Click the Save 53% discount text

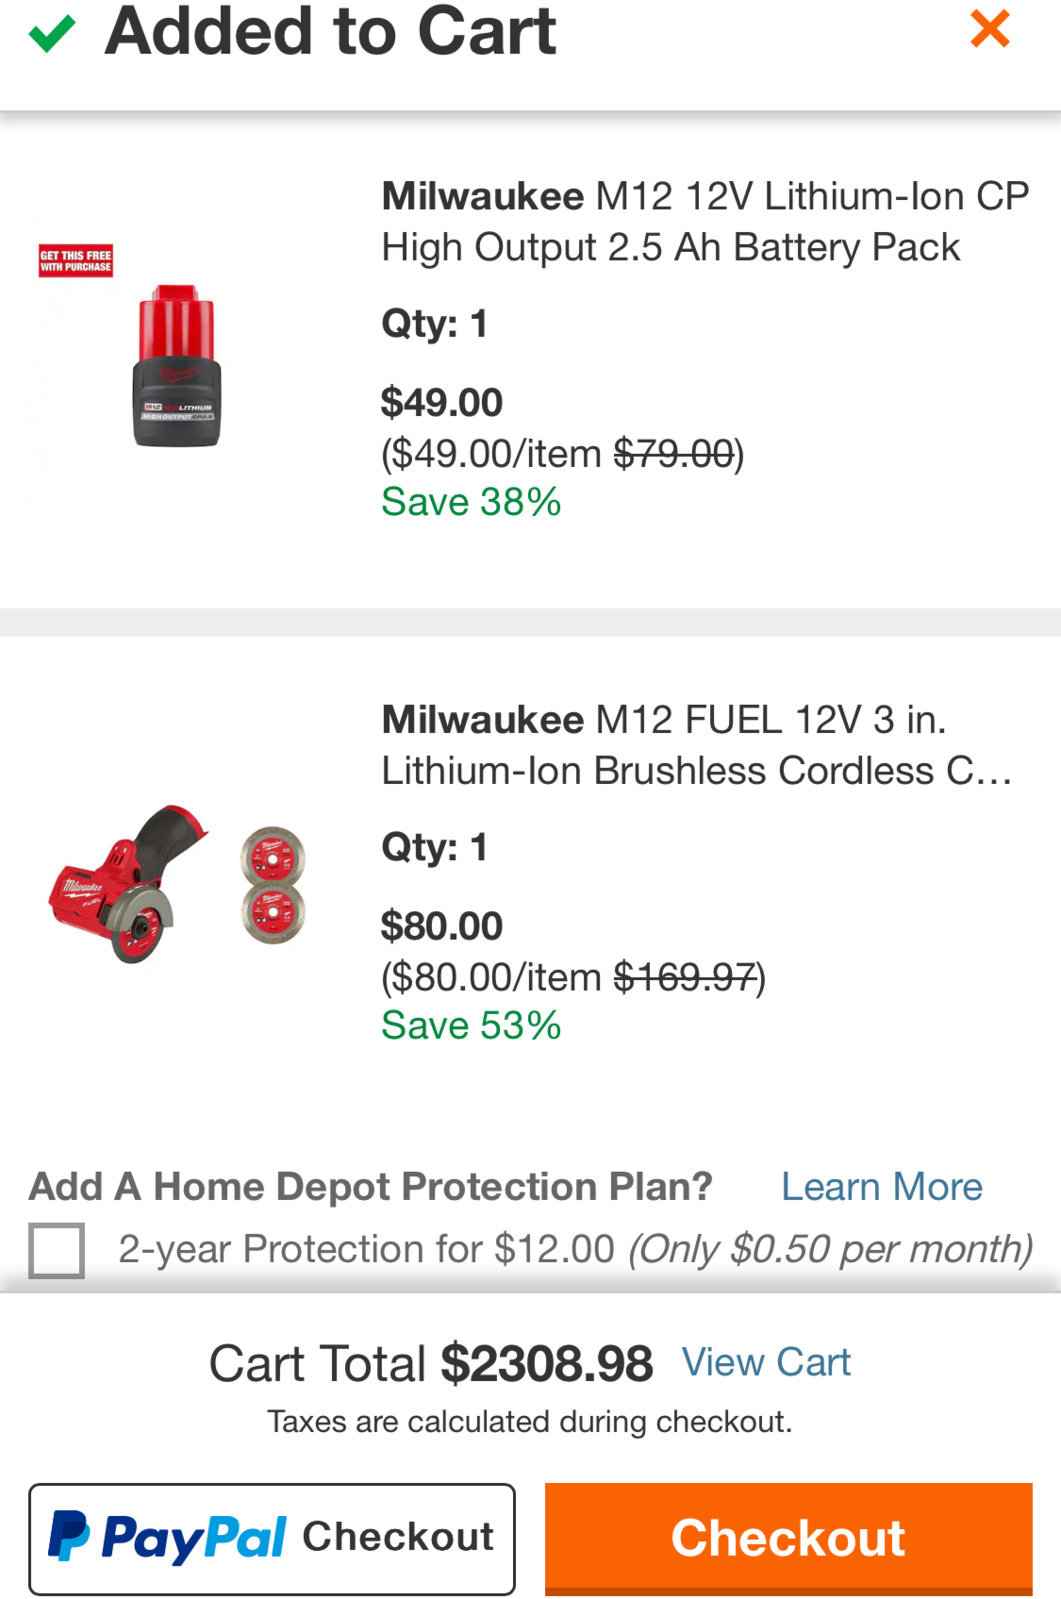(471, 1026)
